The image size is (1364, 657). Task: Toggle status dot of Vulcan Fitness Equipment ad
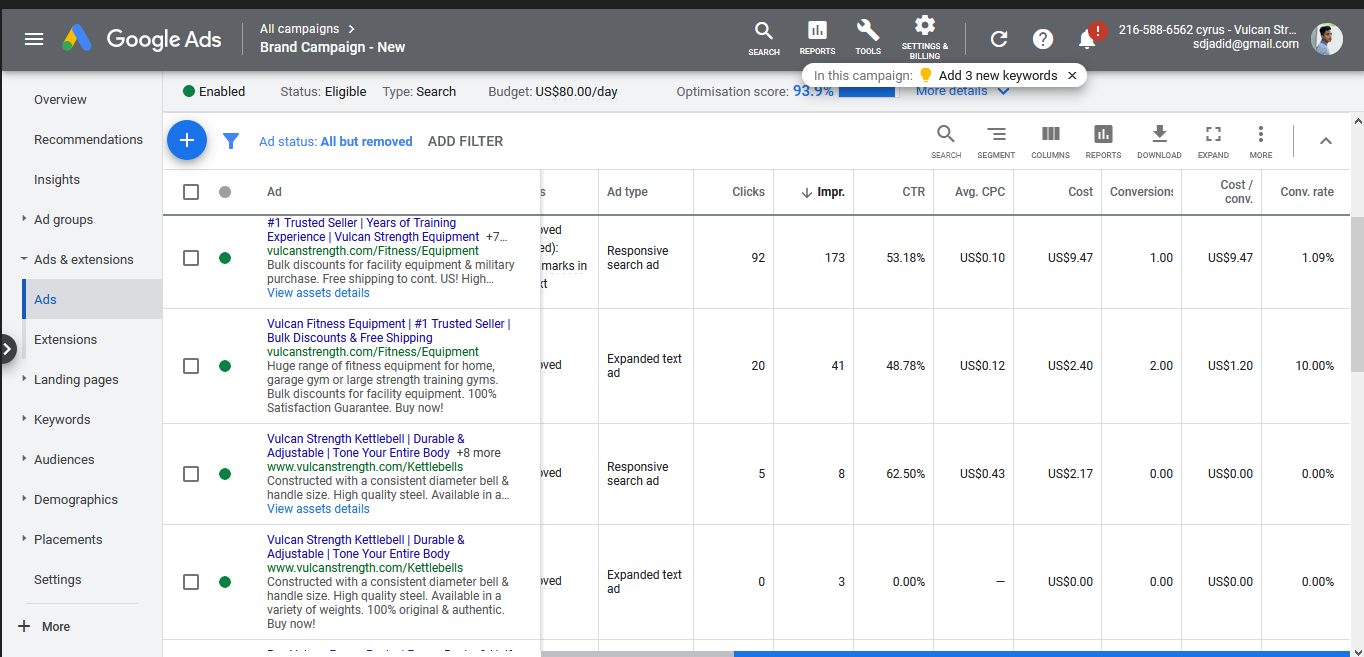[x=225, y=366]
